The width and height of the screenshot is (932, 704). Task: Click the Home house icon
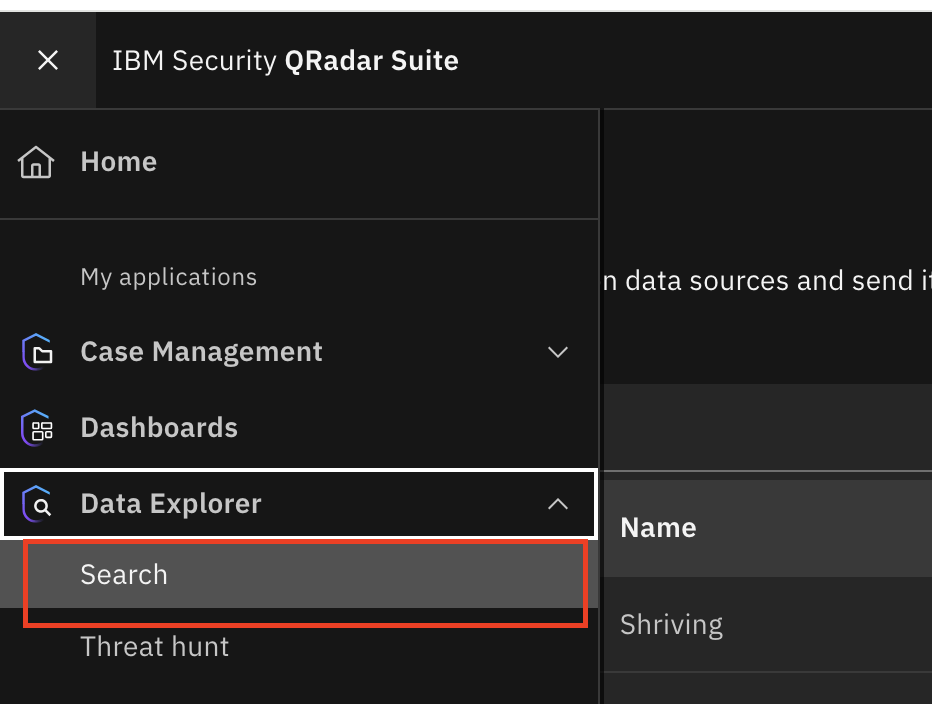(36, 162)
